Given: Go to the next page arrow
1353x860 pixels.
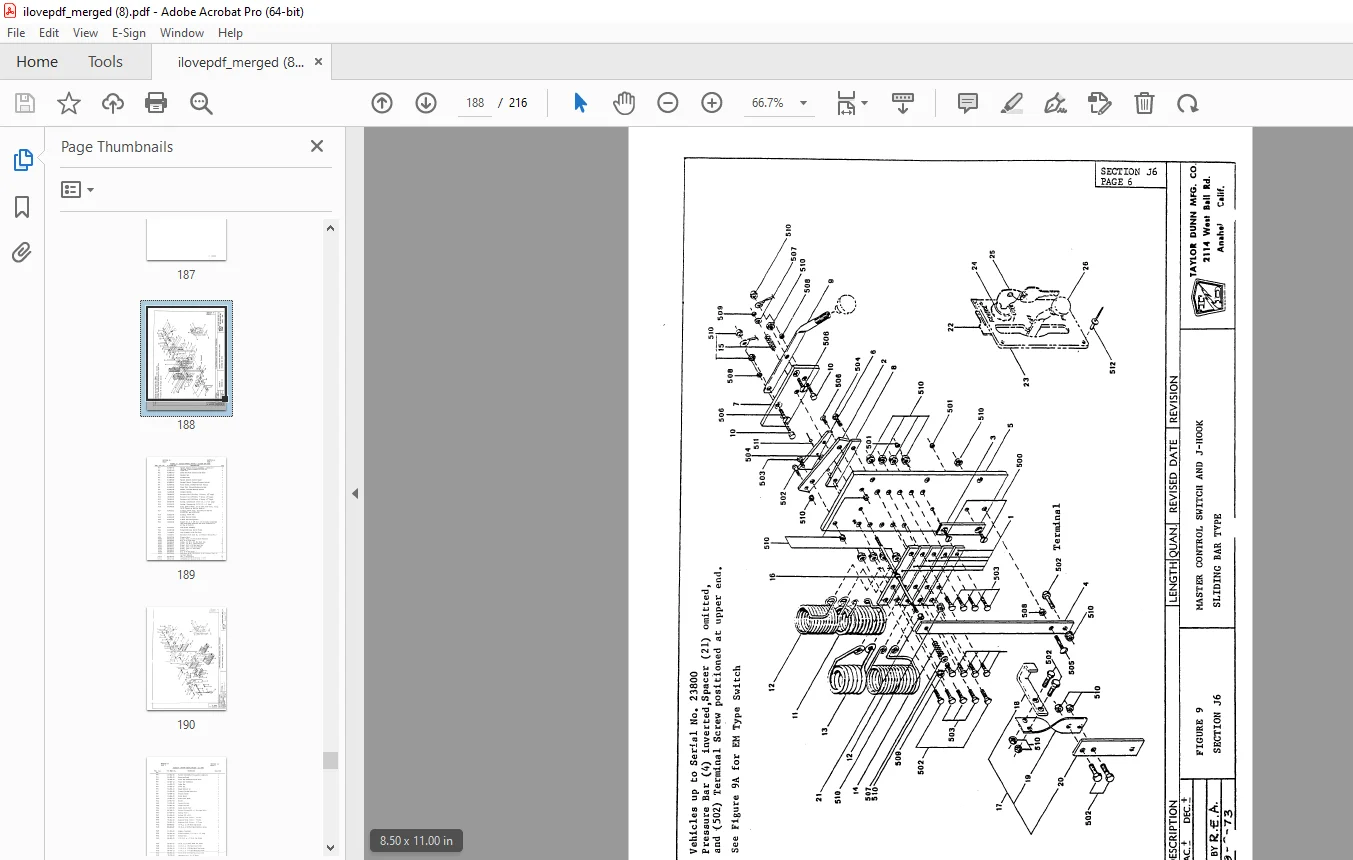Looking at the screenshot, I should point(426,103).
